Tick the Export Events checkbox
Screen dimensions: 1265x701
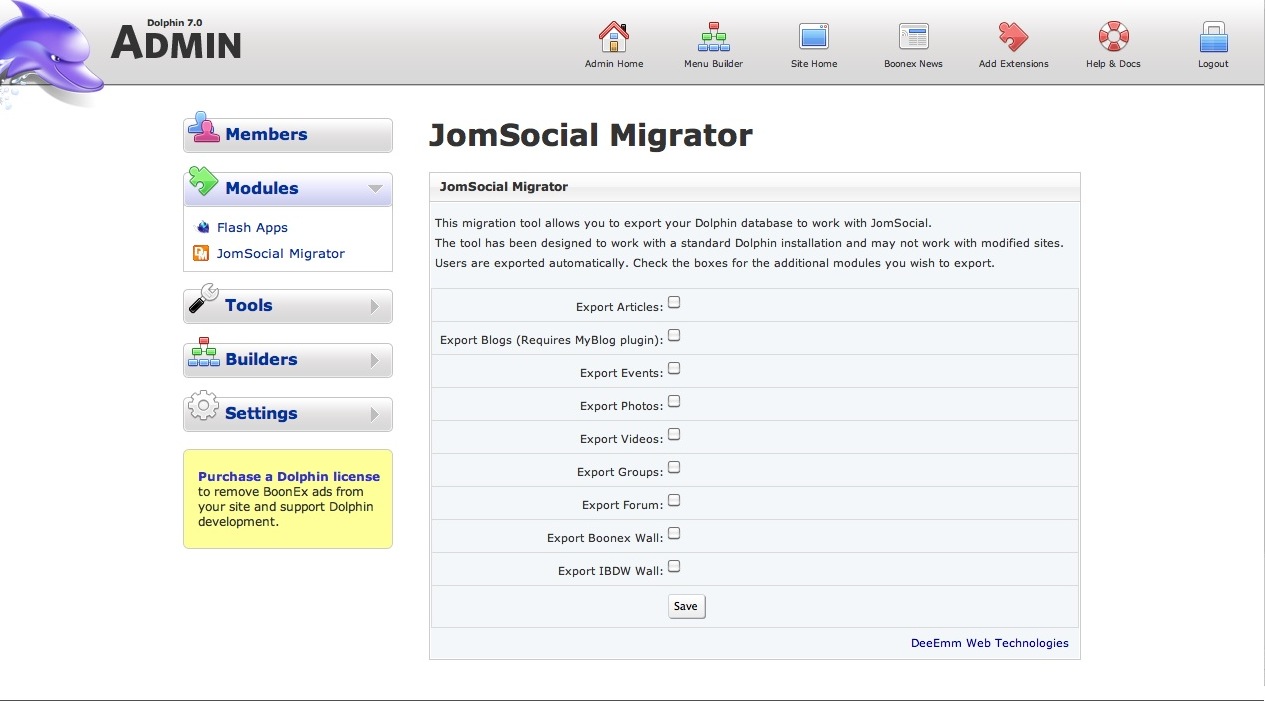pos(674,368)
